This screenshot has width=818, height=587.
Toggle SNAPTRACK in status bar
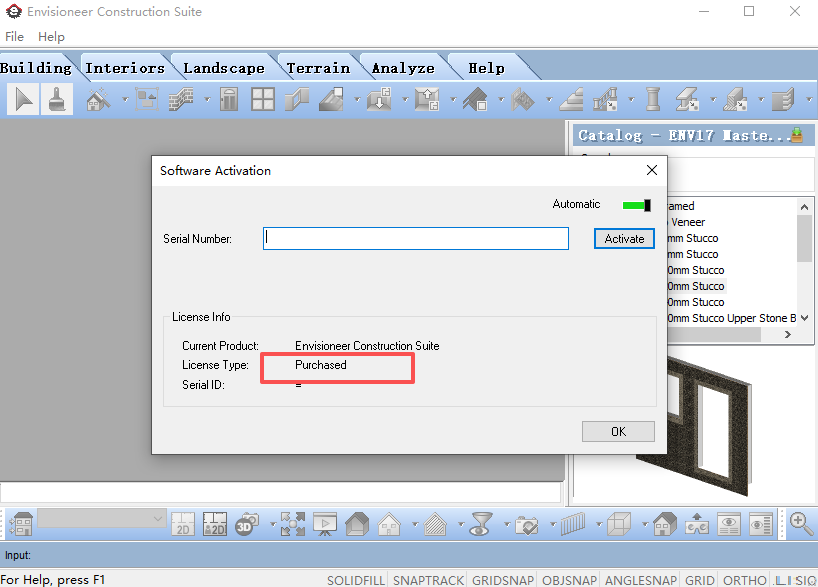(x=428, y=580)
